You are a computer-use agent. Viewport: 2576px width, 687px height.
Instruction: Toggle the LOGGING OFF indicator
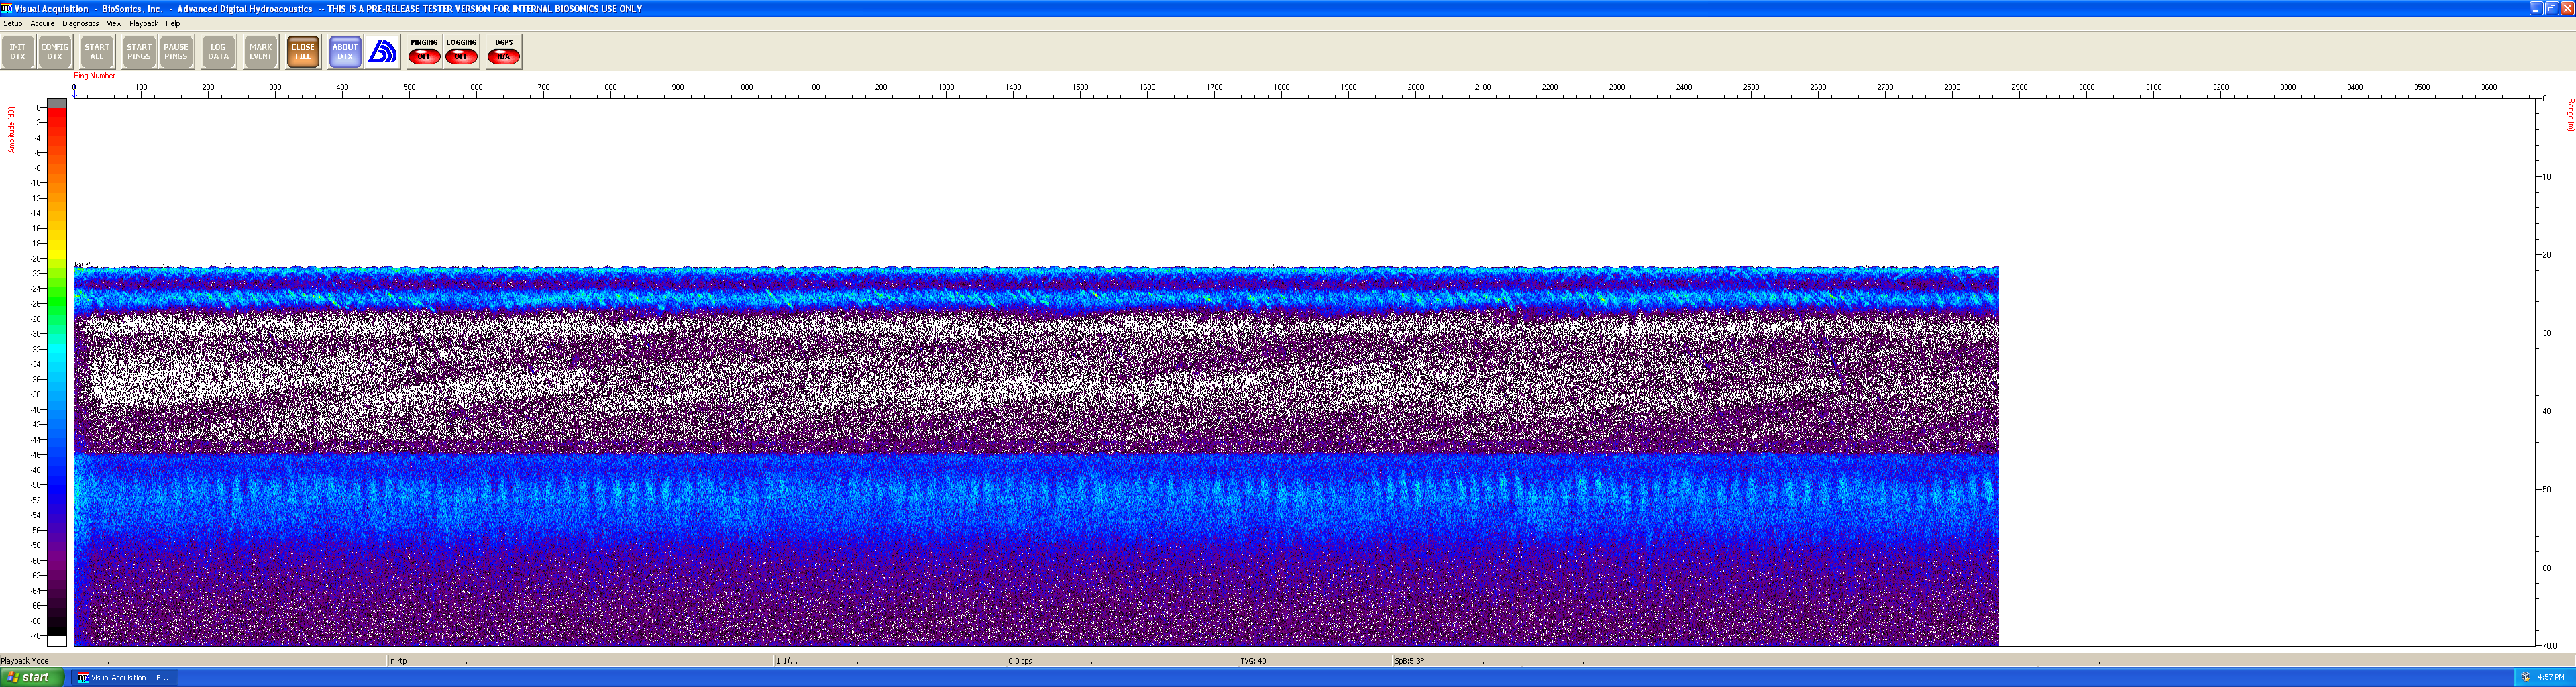pos(461,51)
